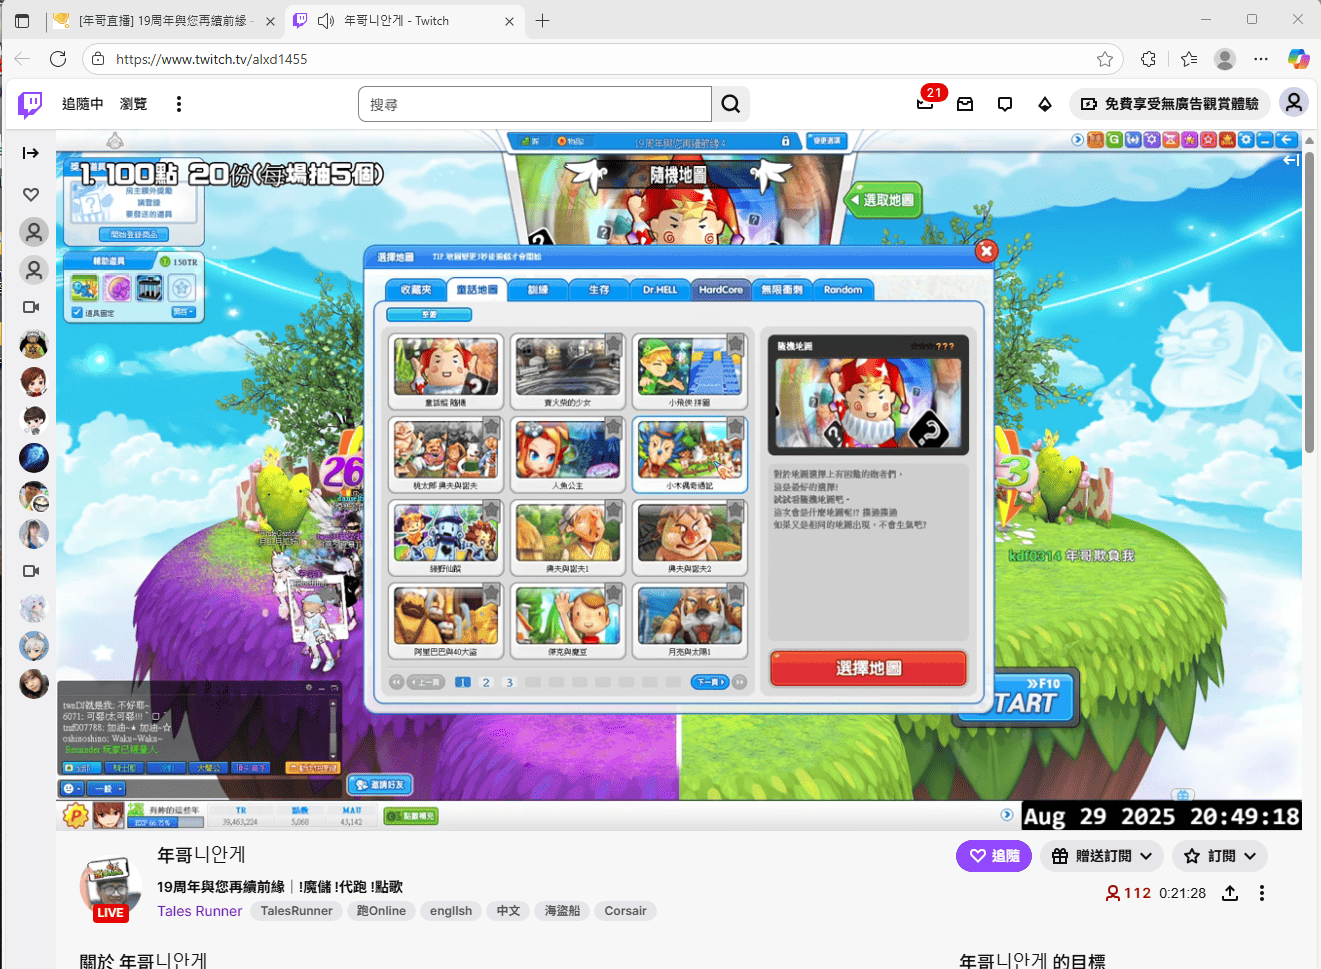
Task: Click the Twitch 搜尋 search field
Action: tap(535, 104)
